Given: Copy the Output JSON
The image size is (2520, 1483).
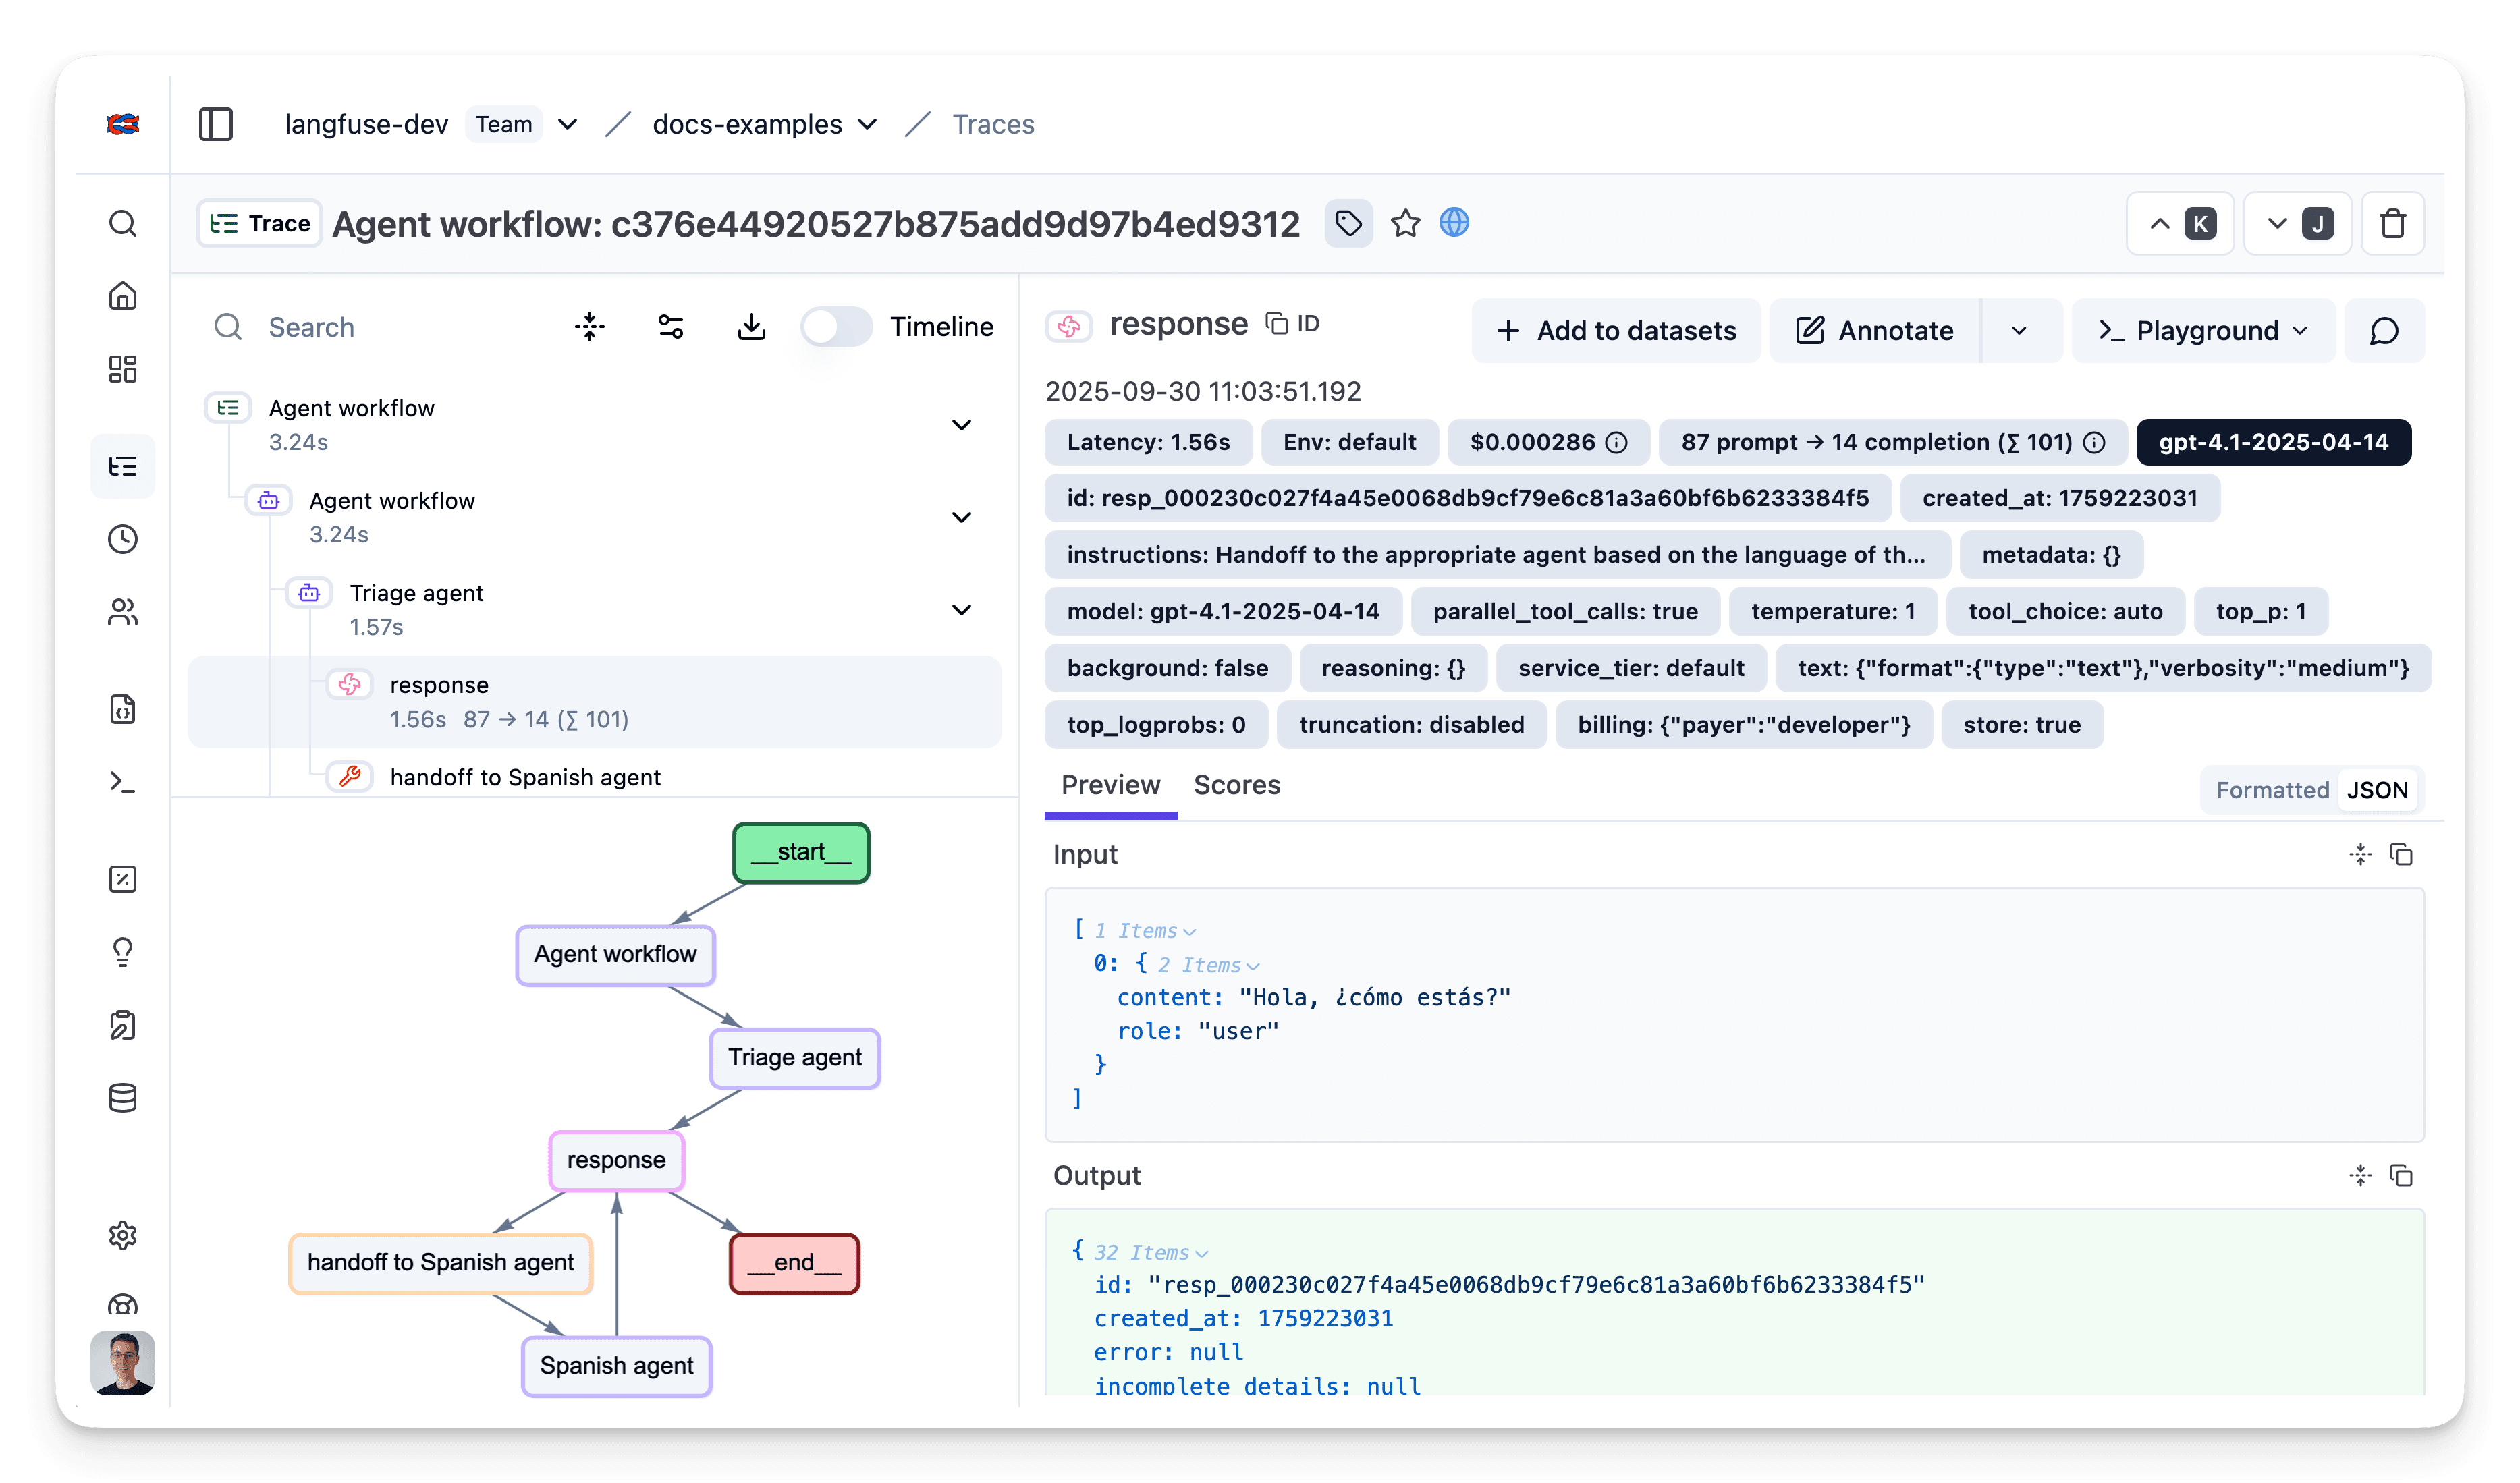Looking at the screenshot, I should click(x=2402, y=1175).
